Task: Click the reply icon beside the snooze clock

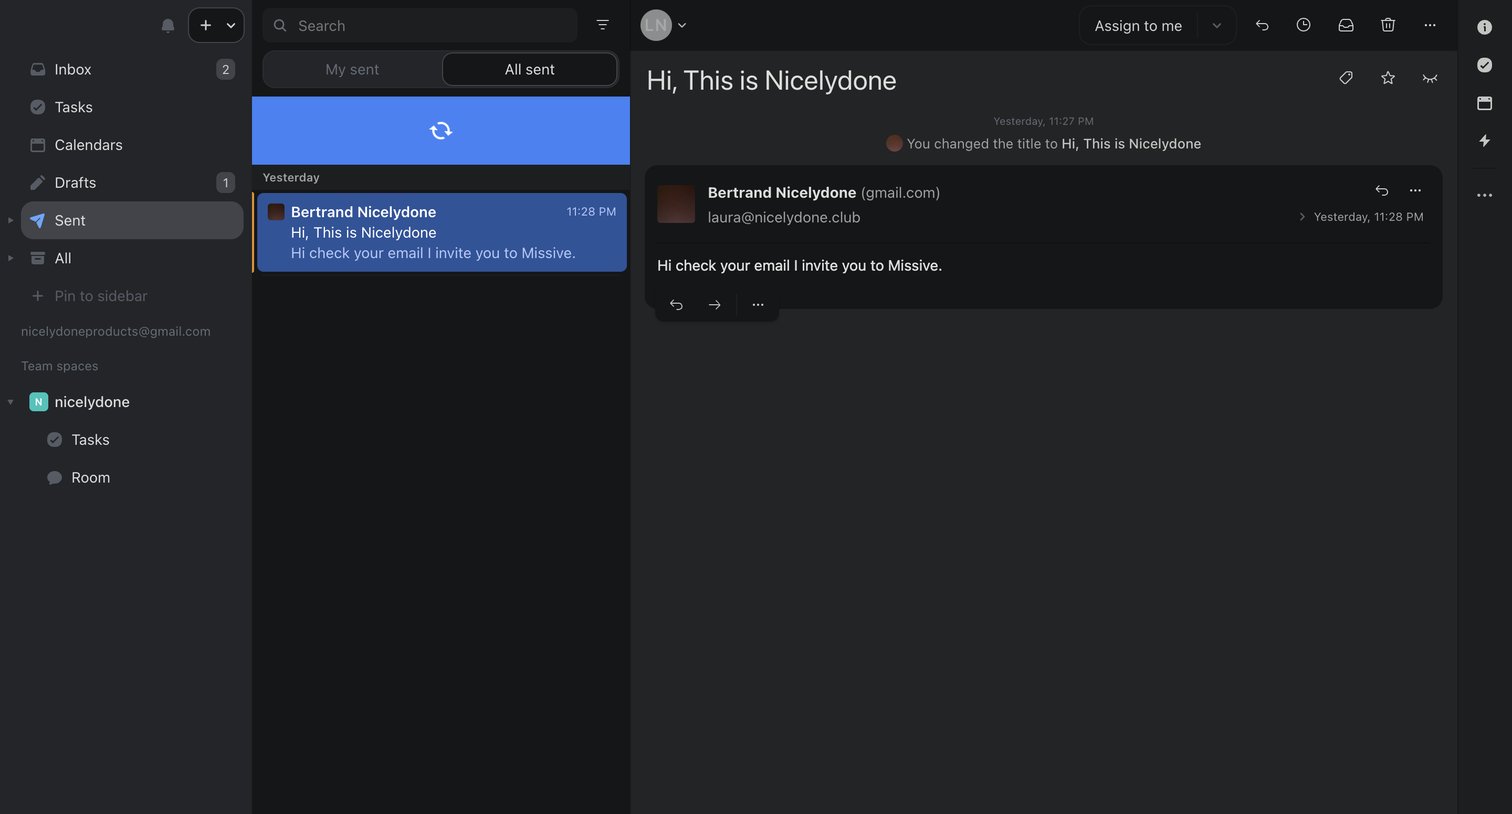Action: click(1262, 25)
